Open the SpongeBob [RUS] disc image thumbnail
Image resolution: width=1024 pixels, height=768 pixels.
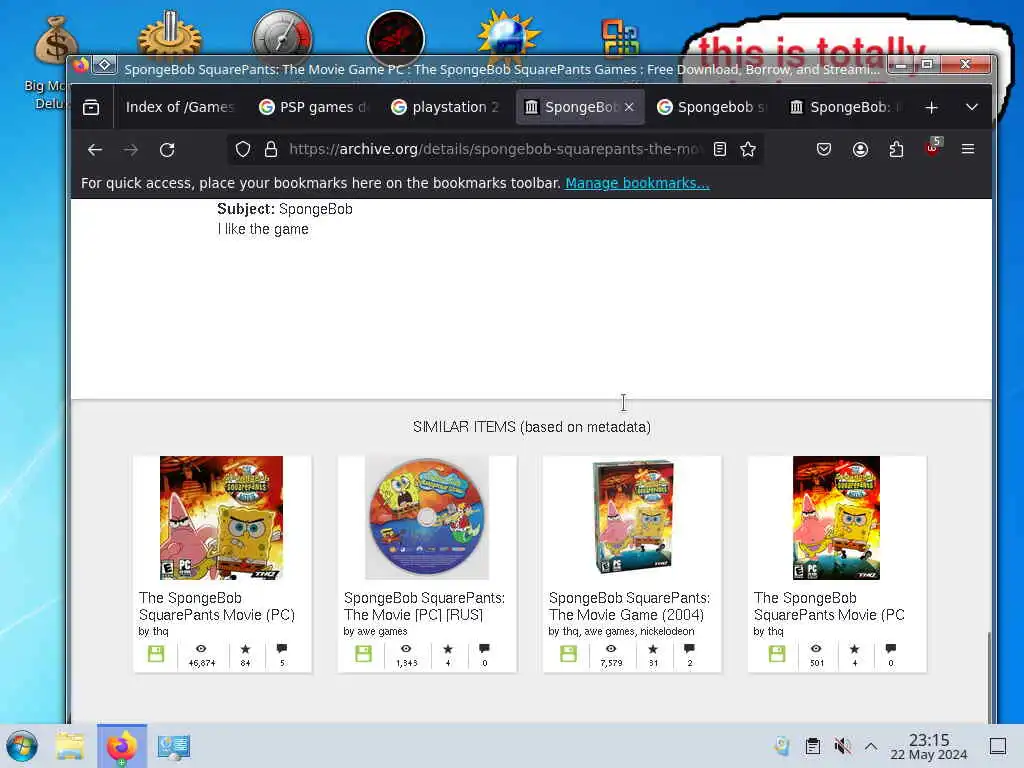(x=426, y=517)
